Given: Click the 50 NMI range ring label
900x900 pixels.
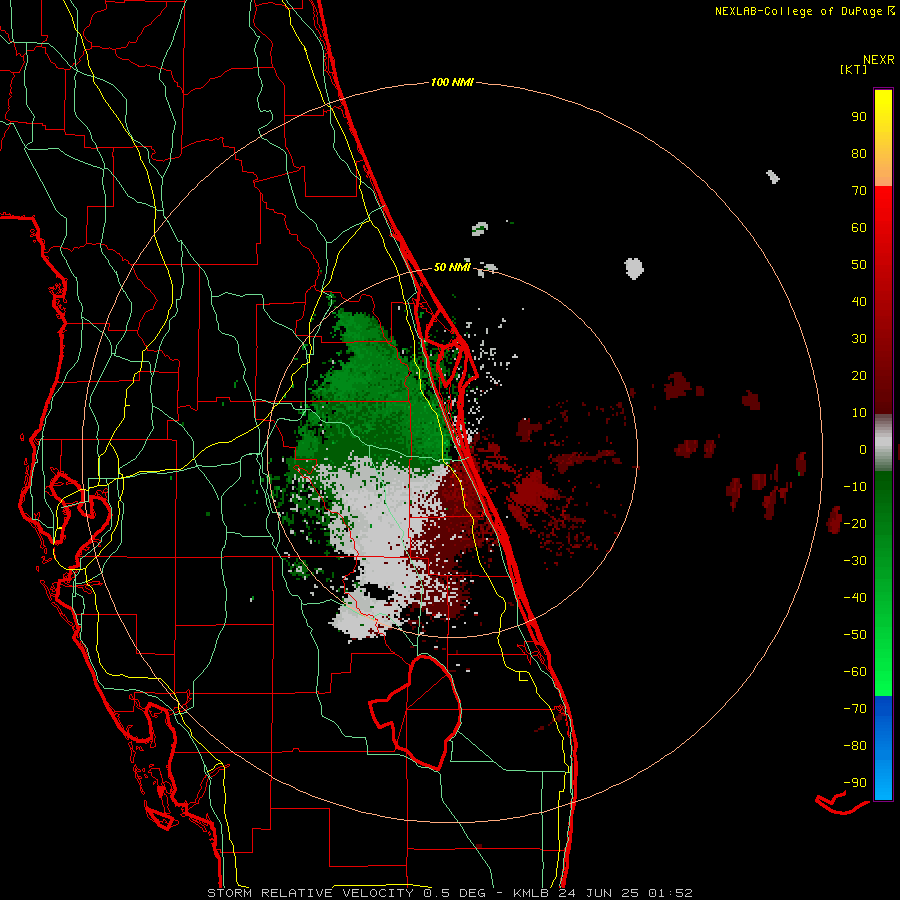Looking at the screenshot, I should pyautogui.click(x=452, y=267).
